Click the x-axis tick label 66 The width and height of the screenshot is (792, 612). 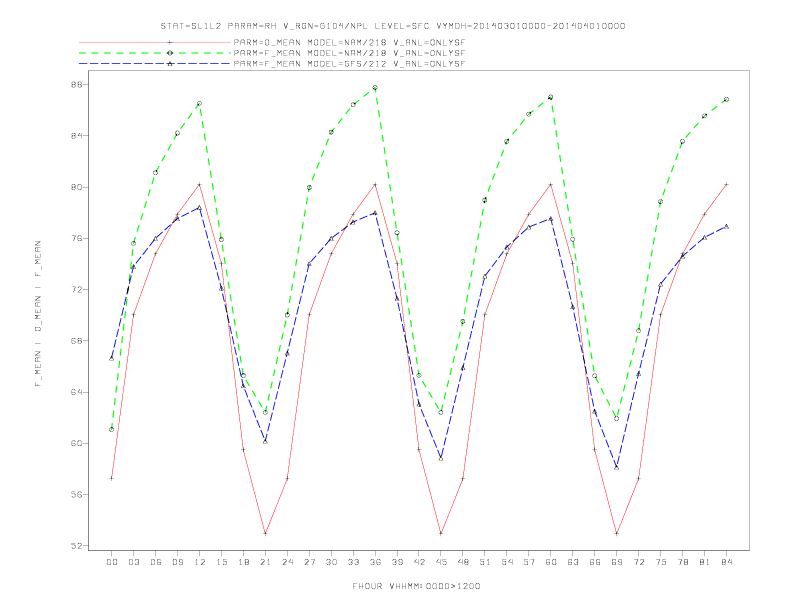click(x=595, y=562)
